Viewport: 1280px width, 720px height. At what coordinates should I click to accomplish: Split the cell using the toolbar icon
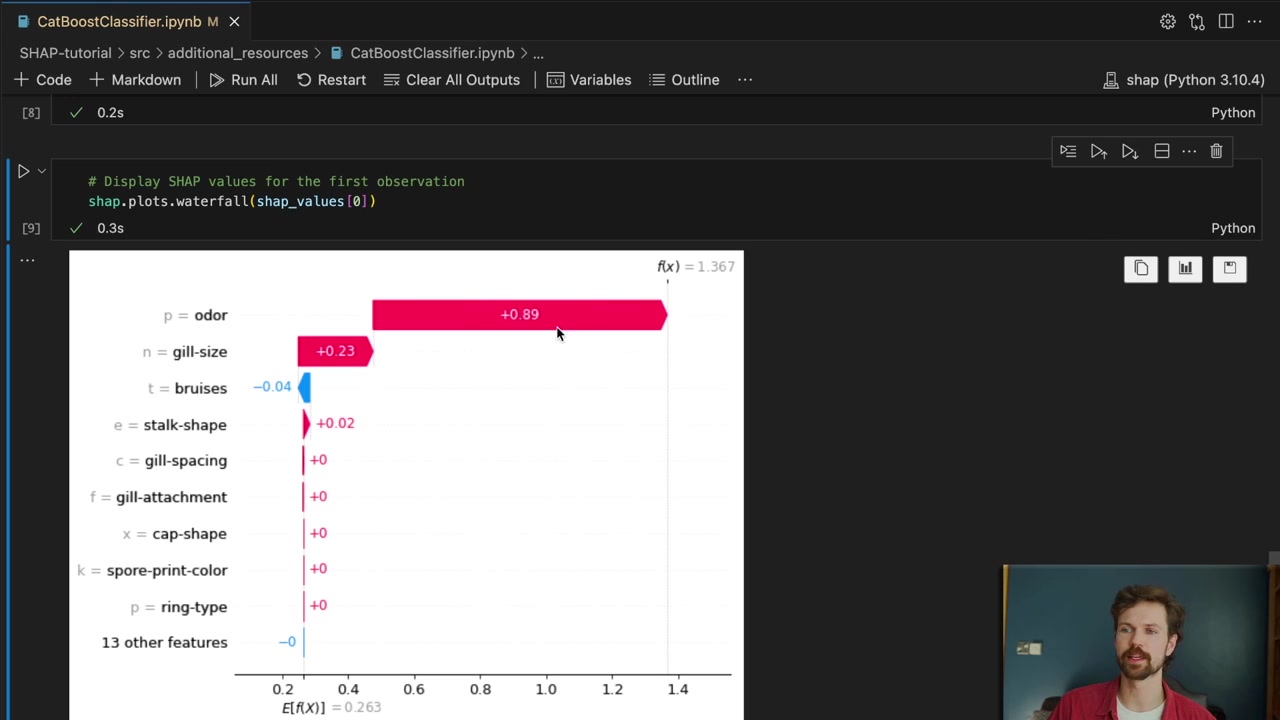(1161, 151)
